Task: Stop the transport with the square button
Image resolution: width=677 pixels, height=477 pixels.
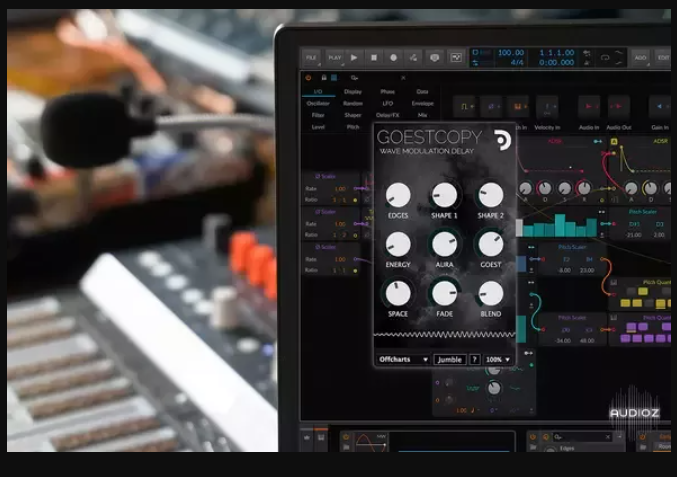Action: point(374,57)
